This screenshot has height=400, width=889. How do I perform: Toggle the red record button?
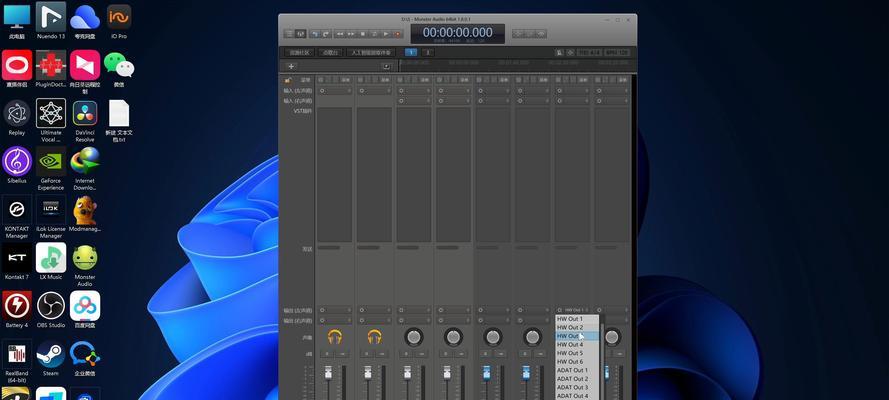[397, 34]
